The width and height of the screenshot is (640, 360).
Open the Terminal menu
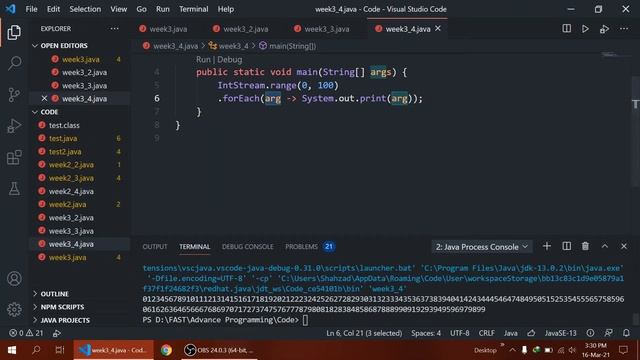pos(193,9)
